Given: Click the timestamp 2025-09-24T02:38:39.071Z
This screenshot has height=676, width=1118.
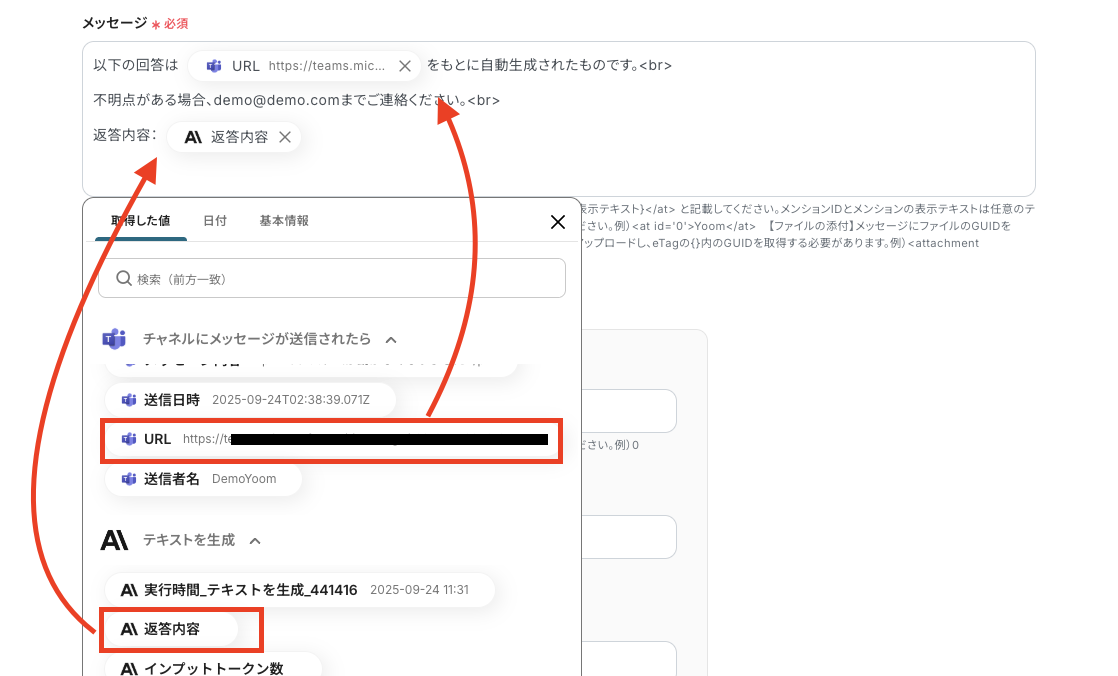Looking at the screenshot, I should [x=291, y=400].
